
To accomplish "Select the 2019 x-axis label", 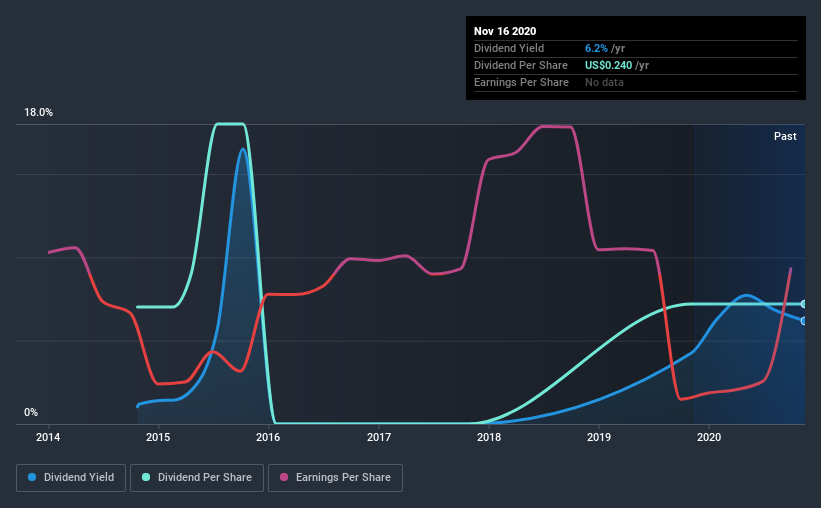I will click(x=599, y=437).
